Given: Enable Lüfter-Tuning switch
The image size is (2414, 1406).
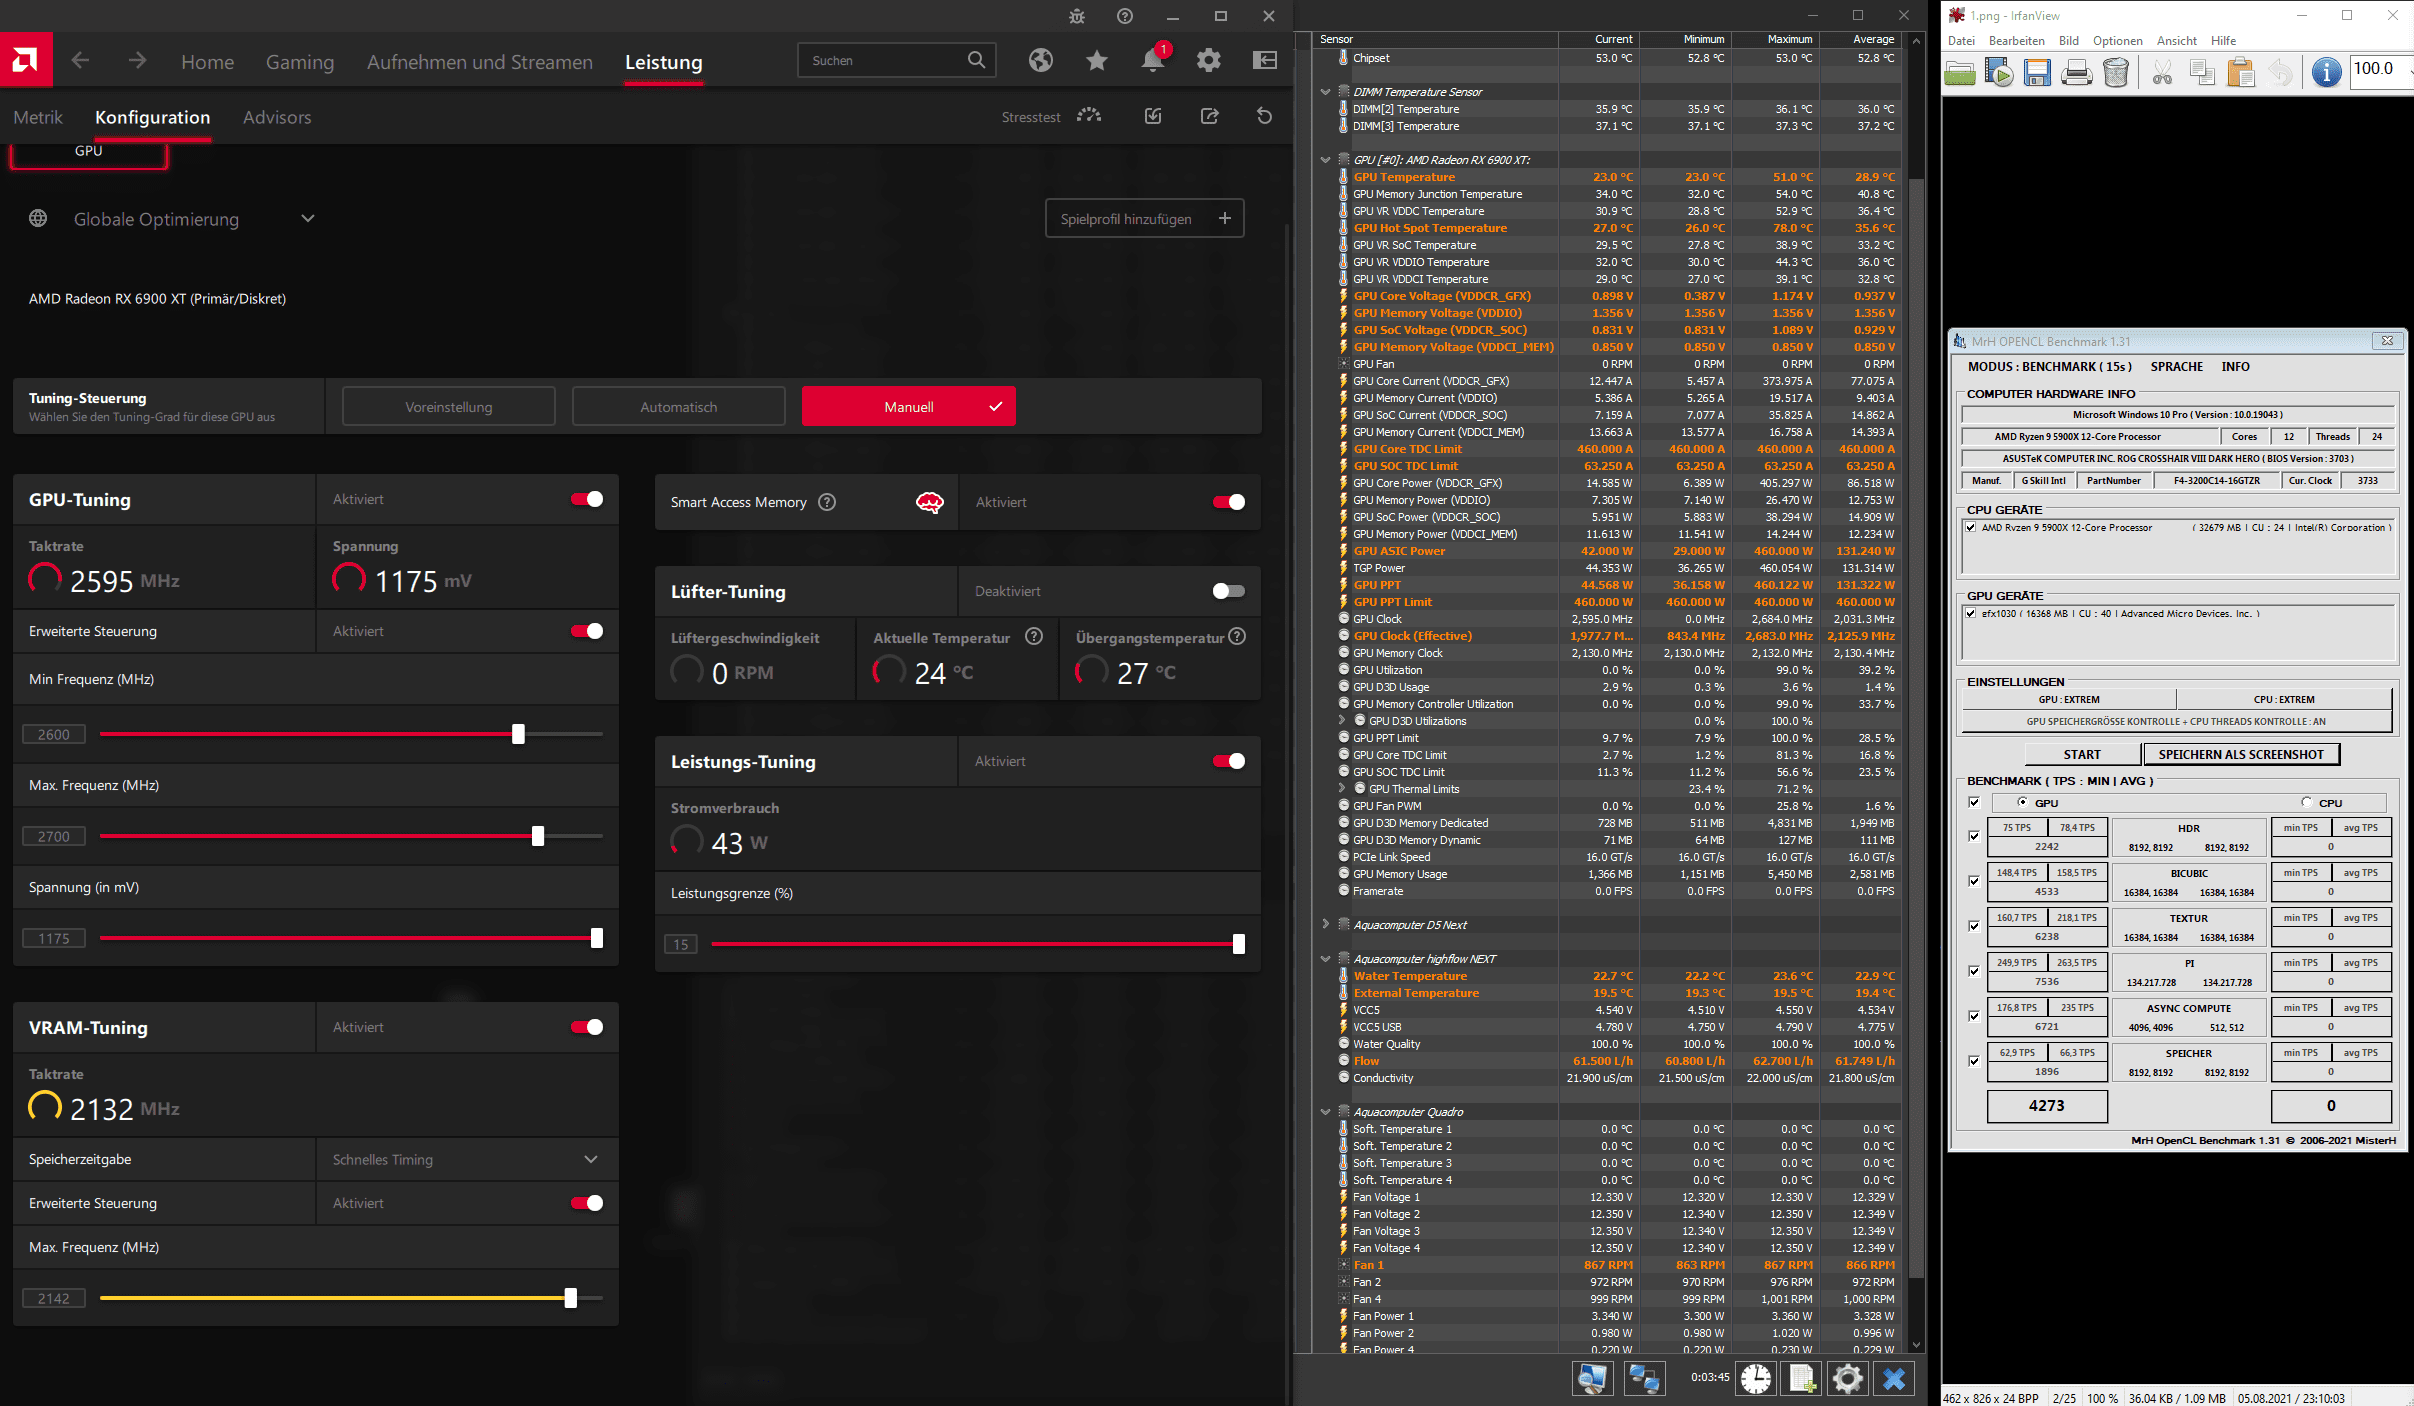Looking at the screenshot, I should (1229, 591).
